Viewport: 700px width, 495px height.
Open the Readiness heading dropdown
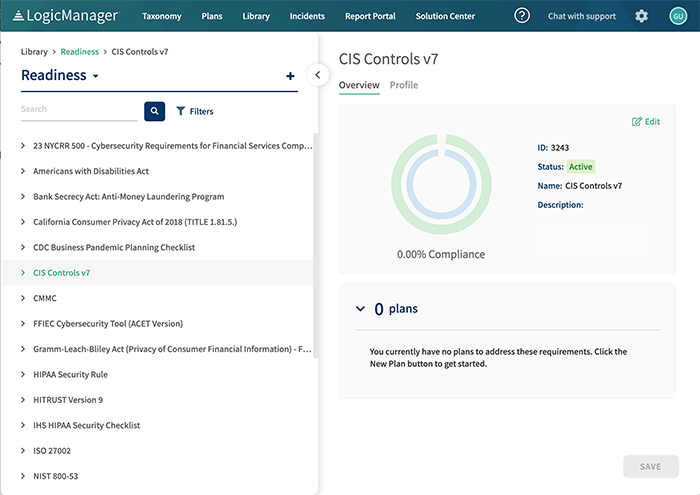pos(59,75)
